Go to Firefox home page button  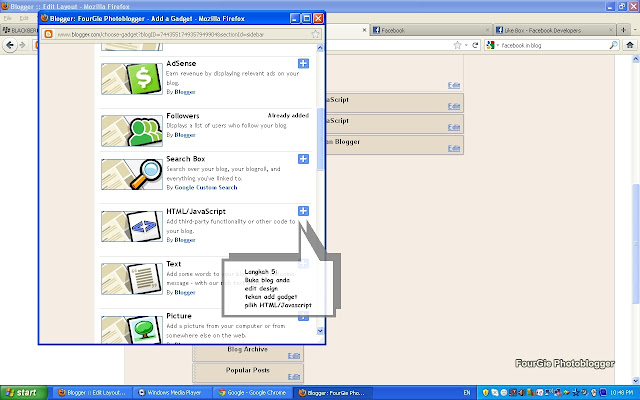click(630, 45)
